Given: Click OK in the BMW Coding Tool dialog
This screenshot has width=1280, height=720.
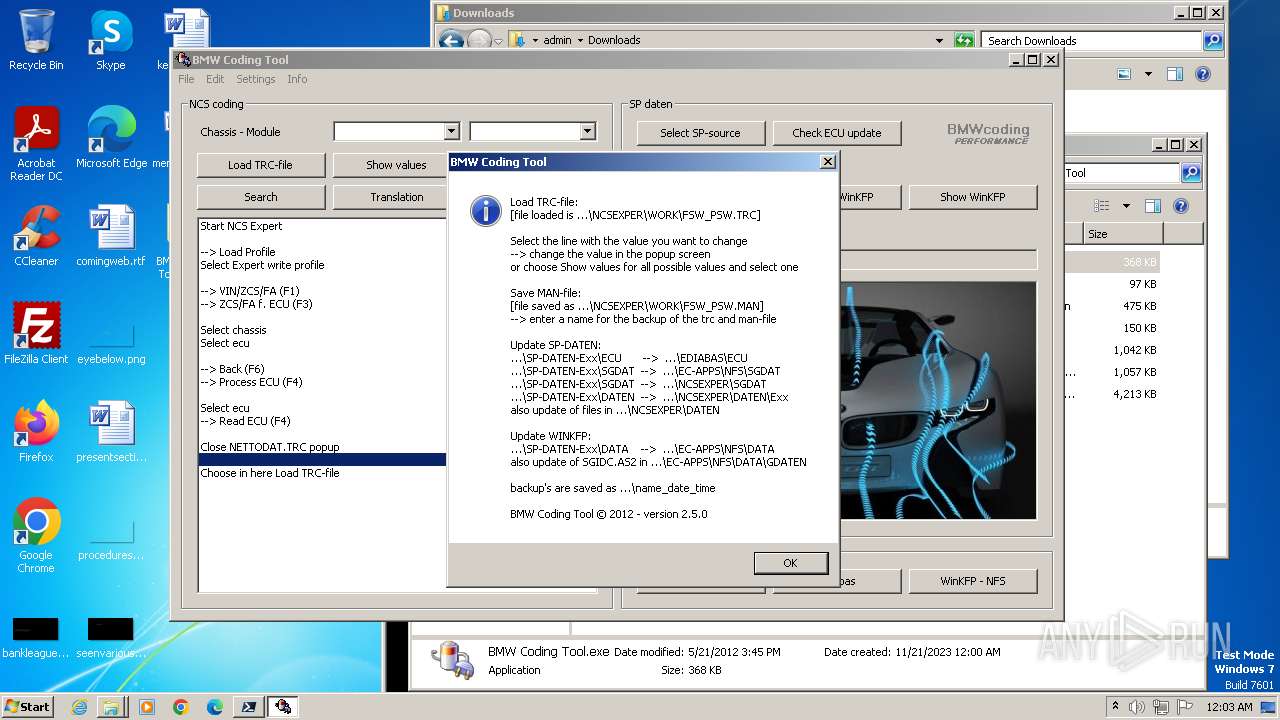Looking at the screenshot, I should 790,563.
